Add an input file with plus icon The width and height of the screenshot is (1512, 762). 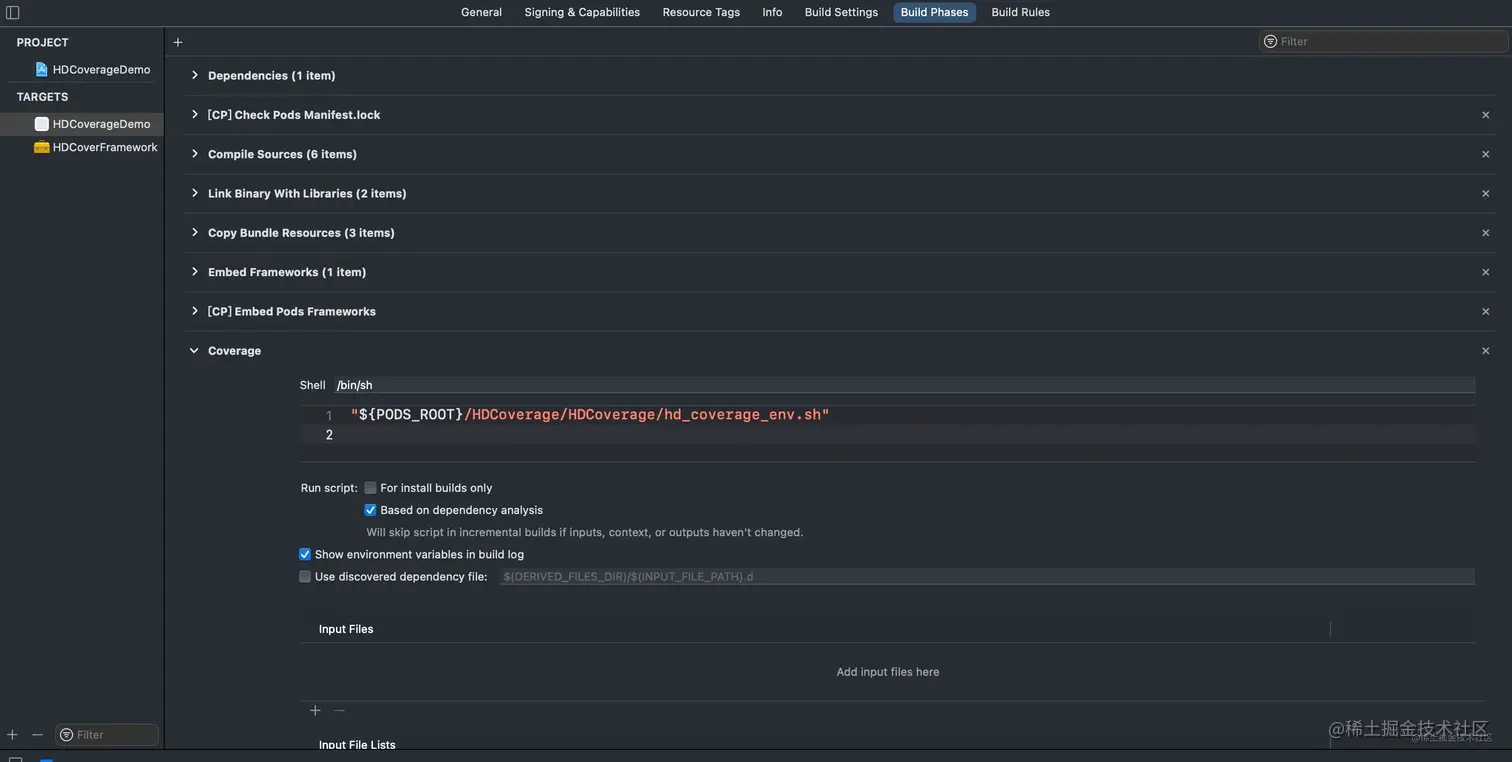click(x=315, y=710)
